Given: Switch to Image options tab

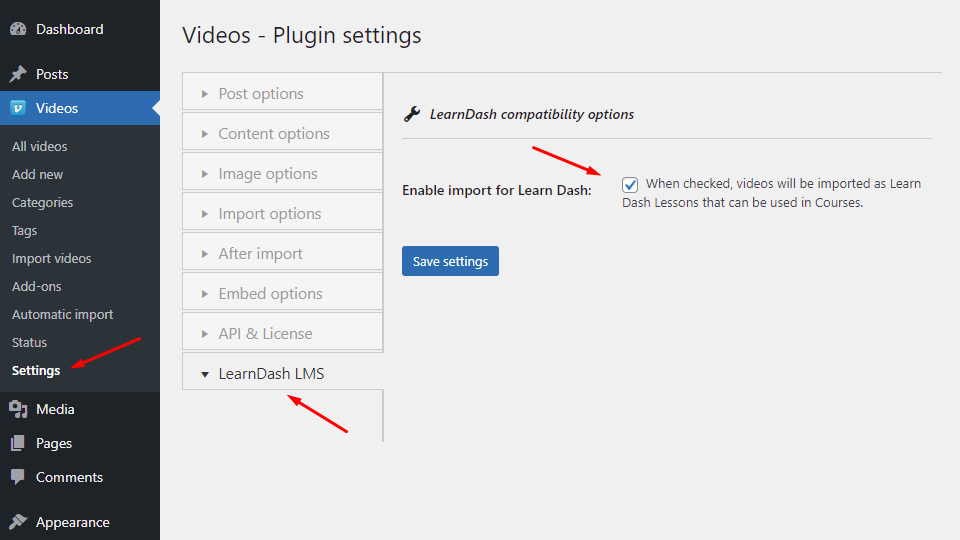Looking at the screenshot, I should (283, 172).
